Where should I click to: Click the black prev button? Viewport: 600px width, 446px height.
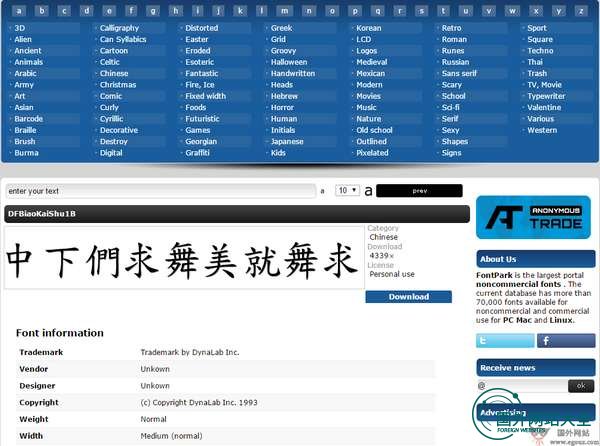[x=419, y=190]
